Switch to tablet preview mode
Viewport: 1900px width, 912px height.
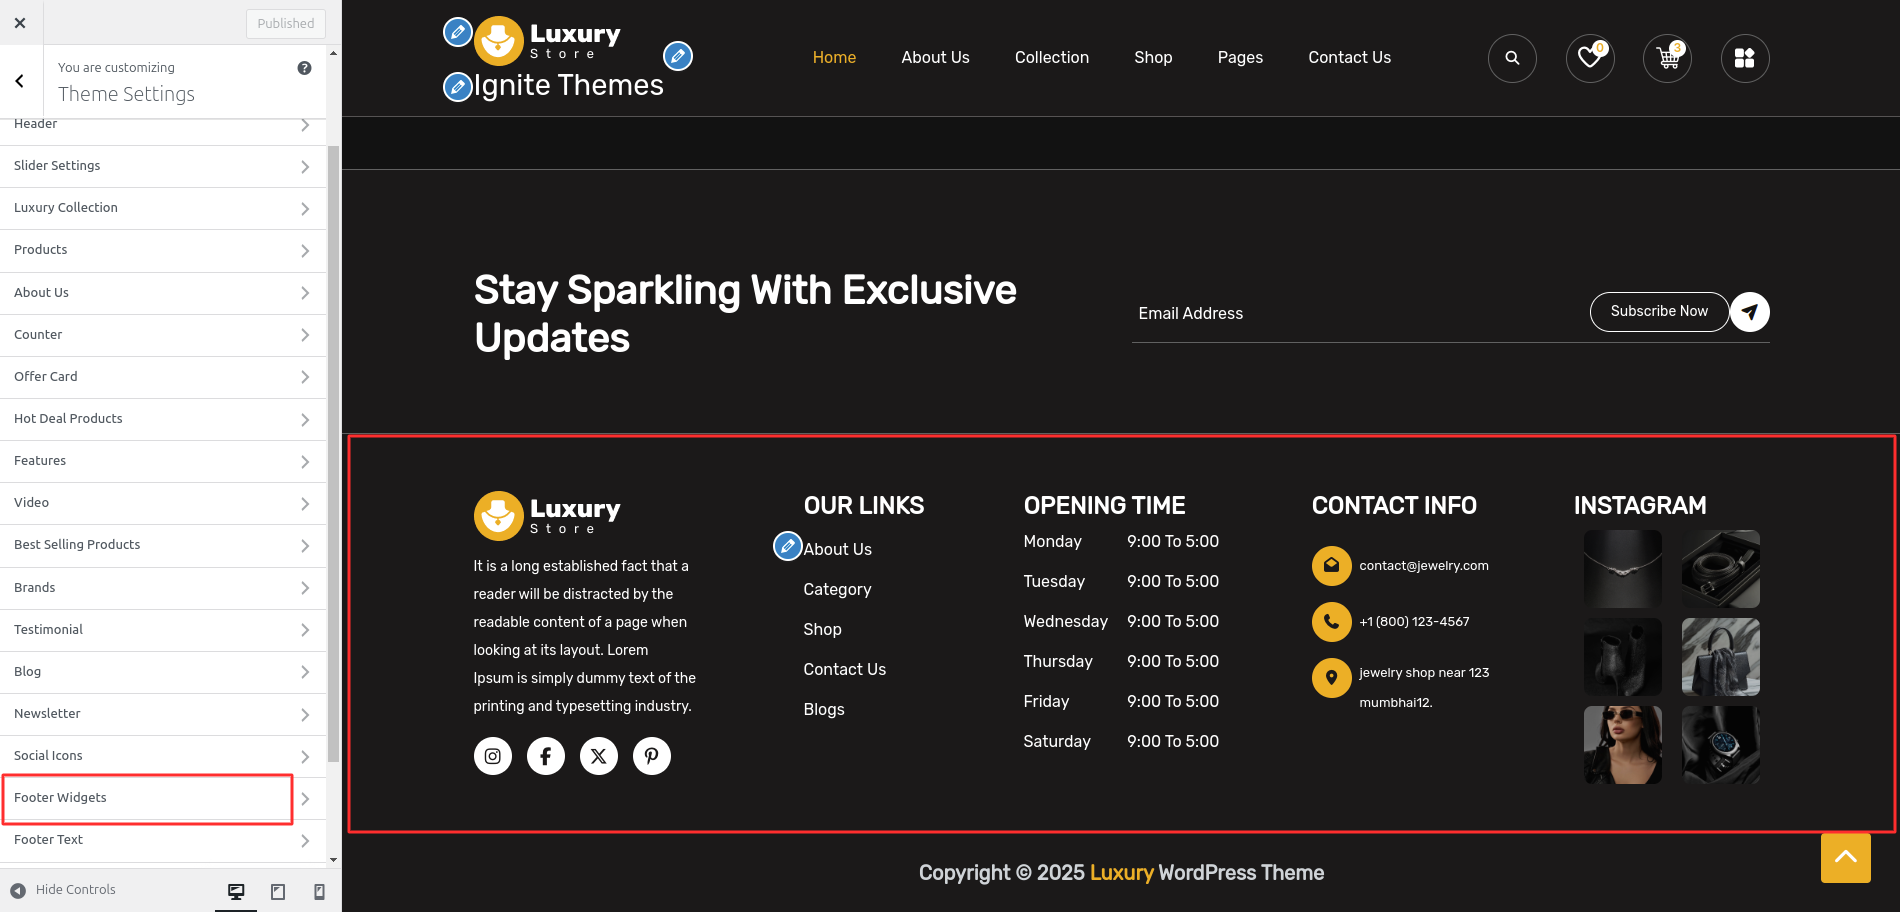(277, 890)
